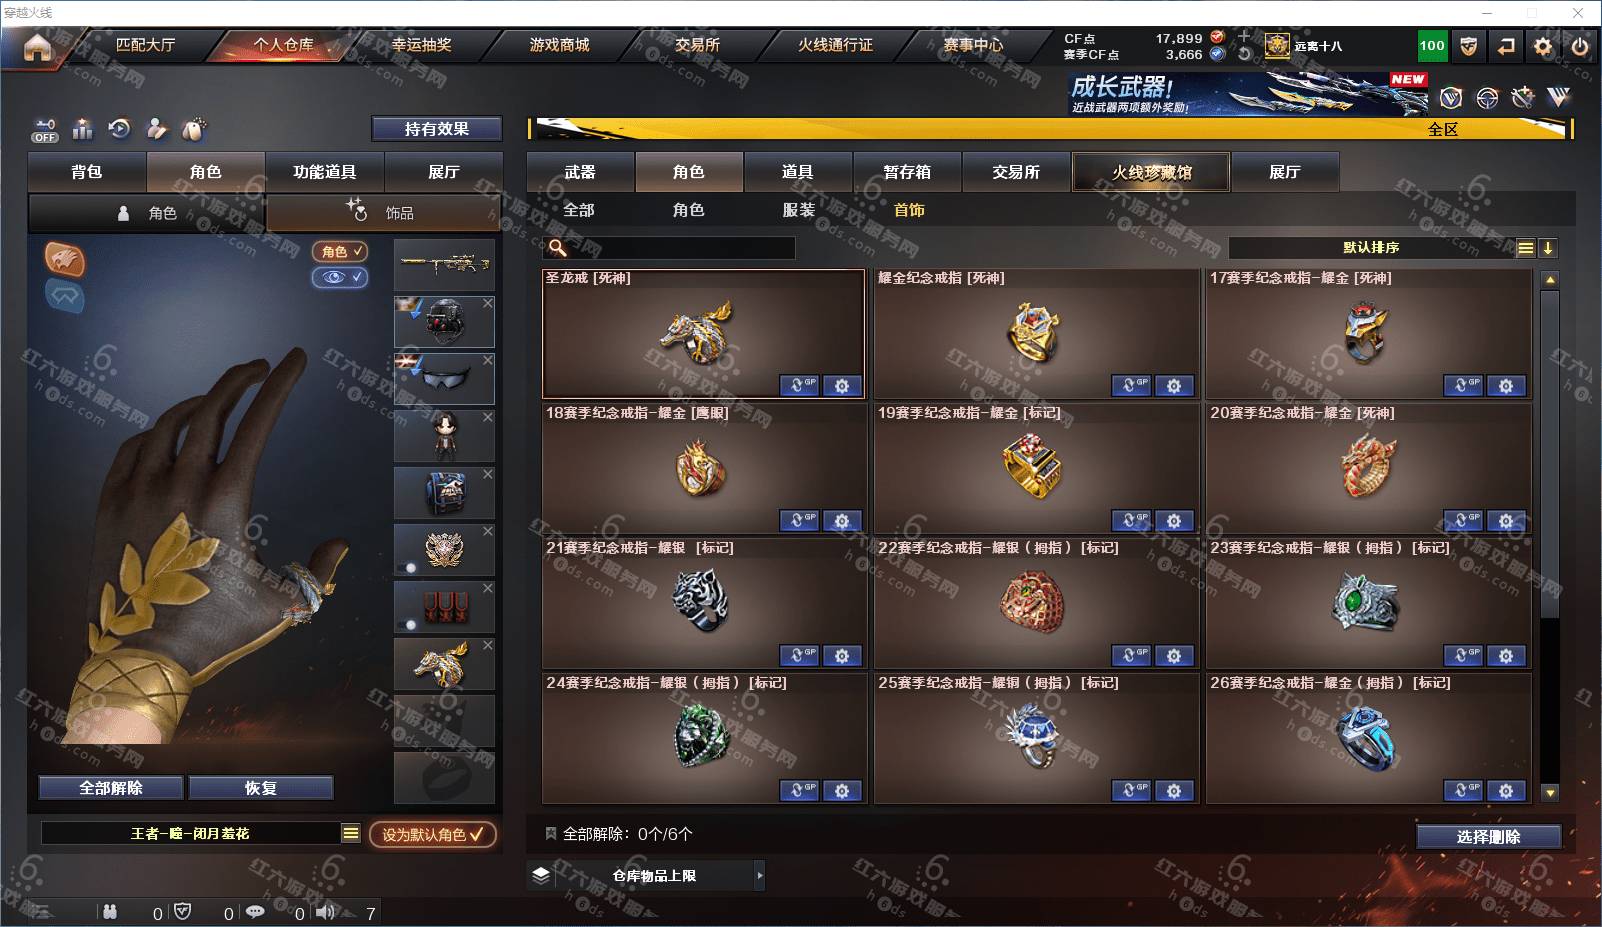Click the refresh icon beside CF points
Viewport: 1602px width, 927px height.
click(1244, 55)
